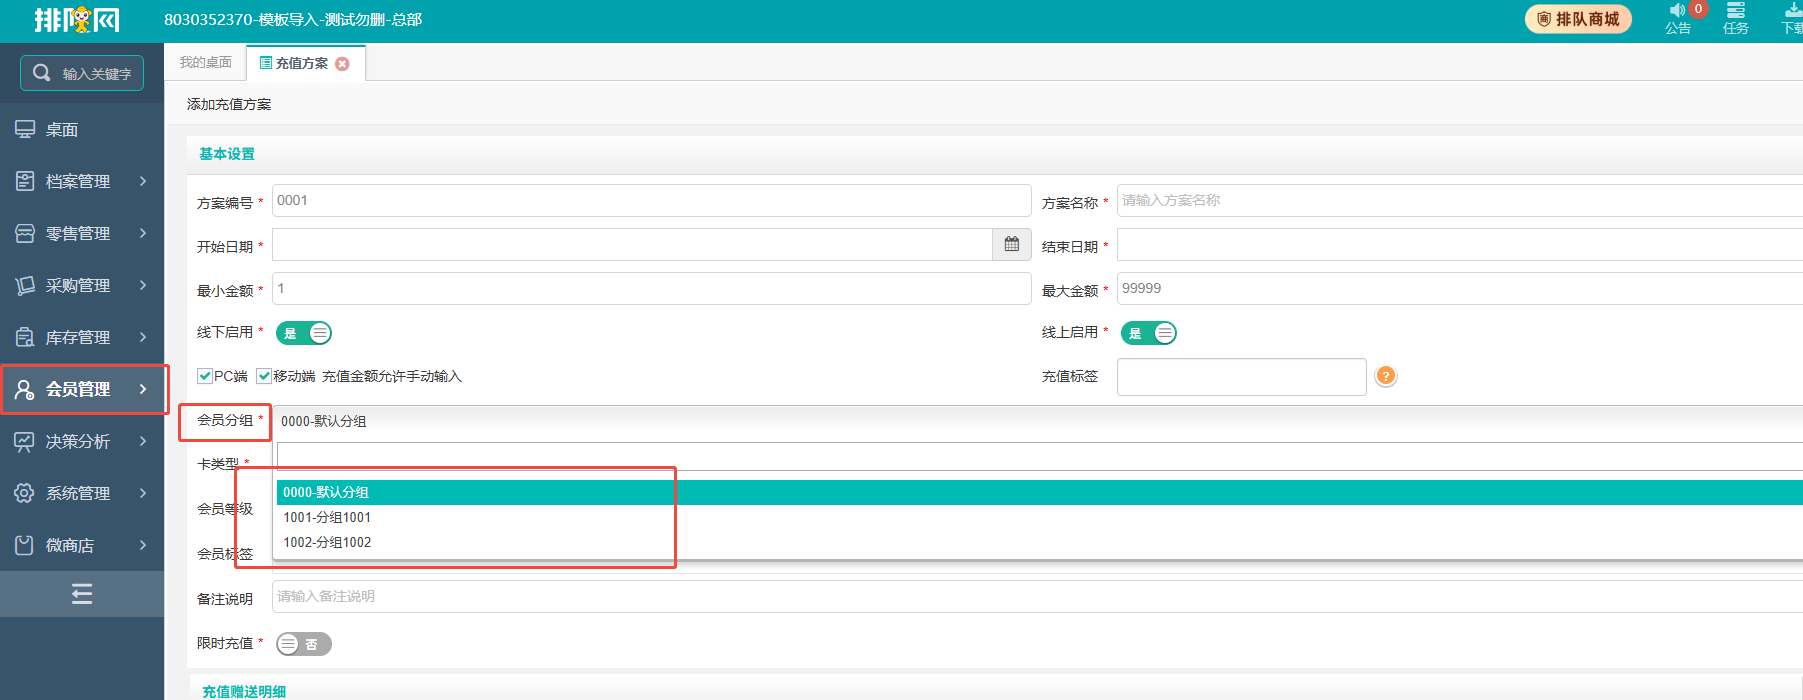Image resolution: width=1803 pixels, height=700 pixels.
Task: Expand the 库存管理 chevron
Action: click(x=143, y=337)
